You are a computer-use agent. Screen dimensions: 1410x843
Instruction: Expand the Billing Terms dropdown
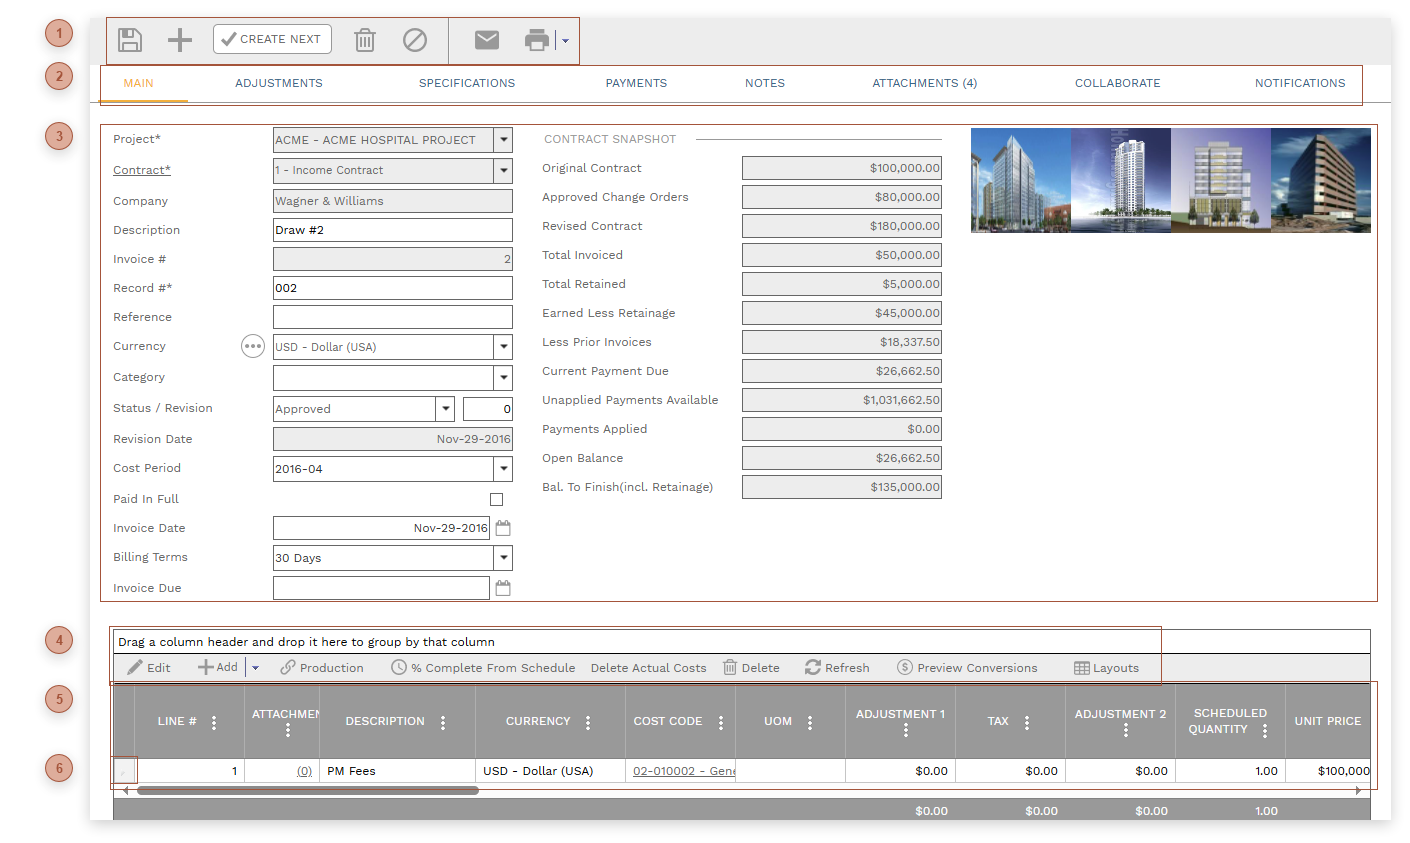503,557
